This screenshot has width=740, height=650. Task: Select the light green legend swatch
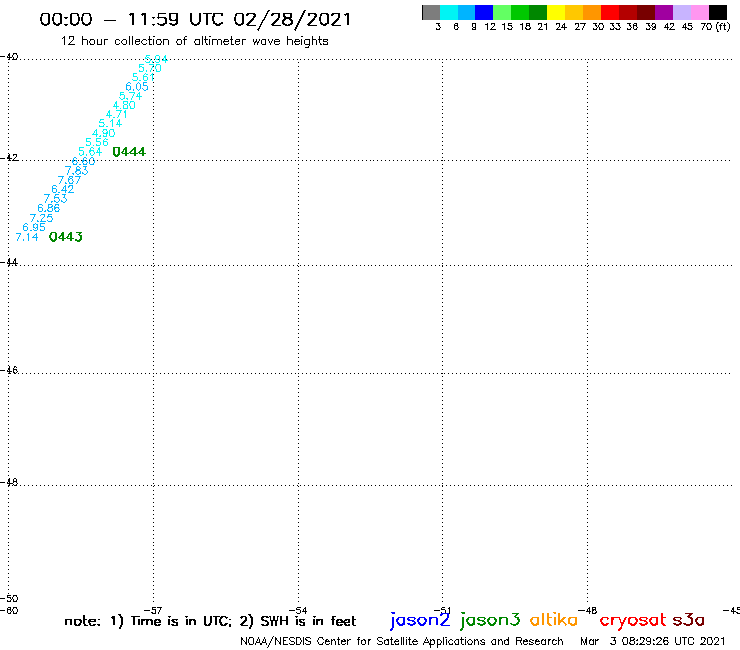(x=502, y=13)
